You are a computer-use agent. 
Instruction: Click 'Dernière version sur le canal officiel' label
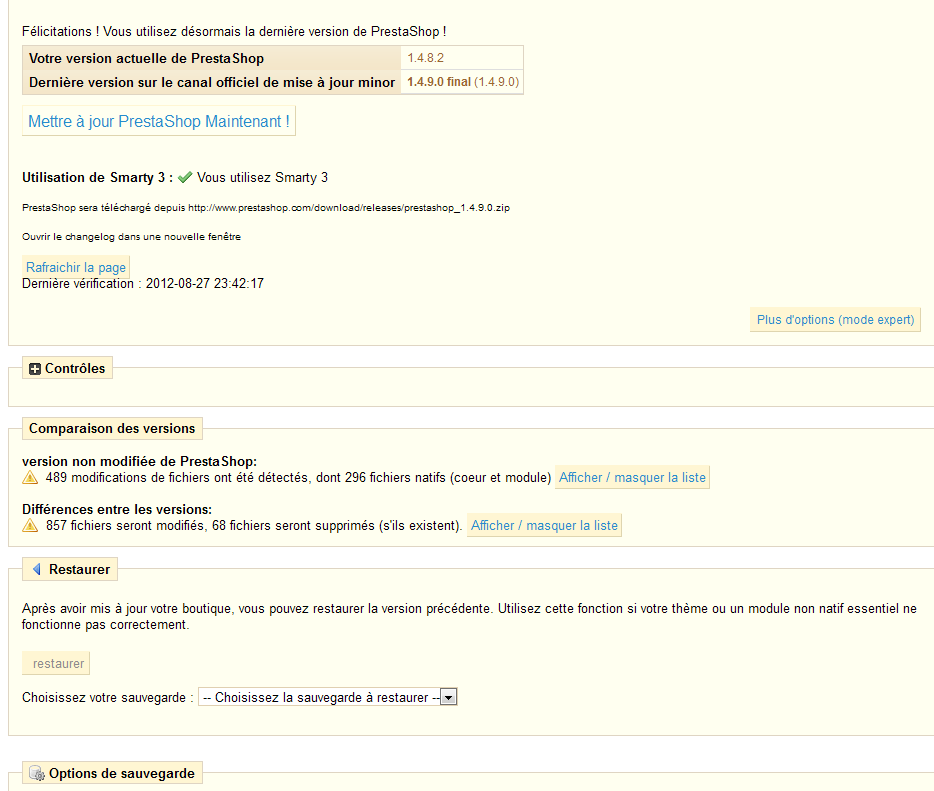click(212, 82)
